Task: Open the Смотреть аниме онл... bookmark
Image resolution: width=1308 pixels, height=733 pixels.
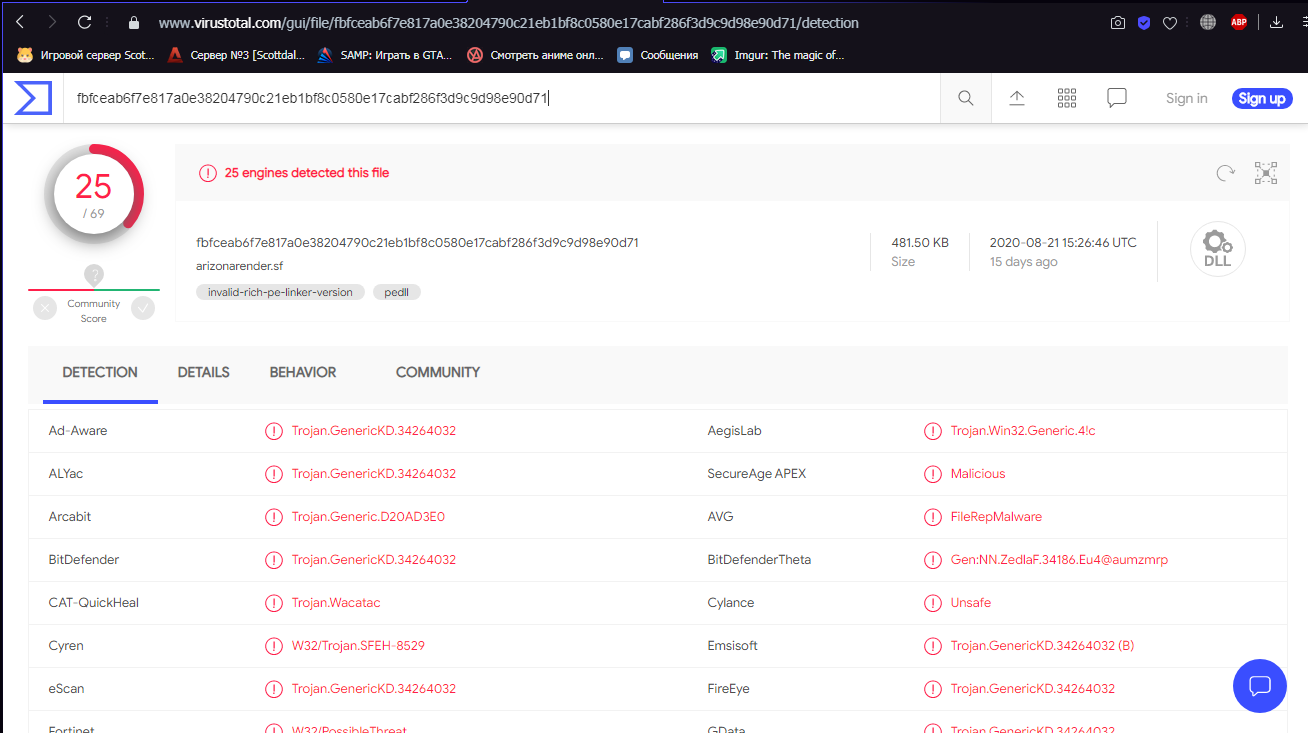Action: pyautogui.click(x=536, y=55)
